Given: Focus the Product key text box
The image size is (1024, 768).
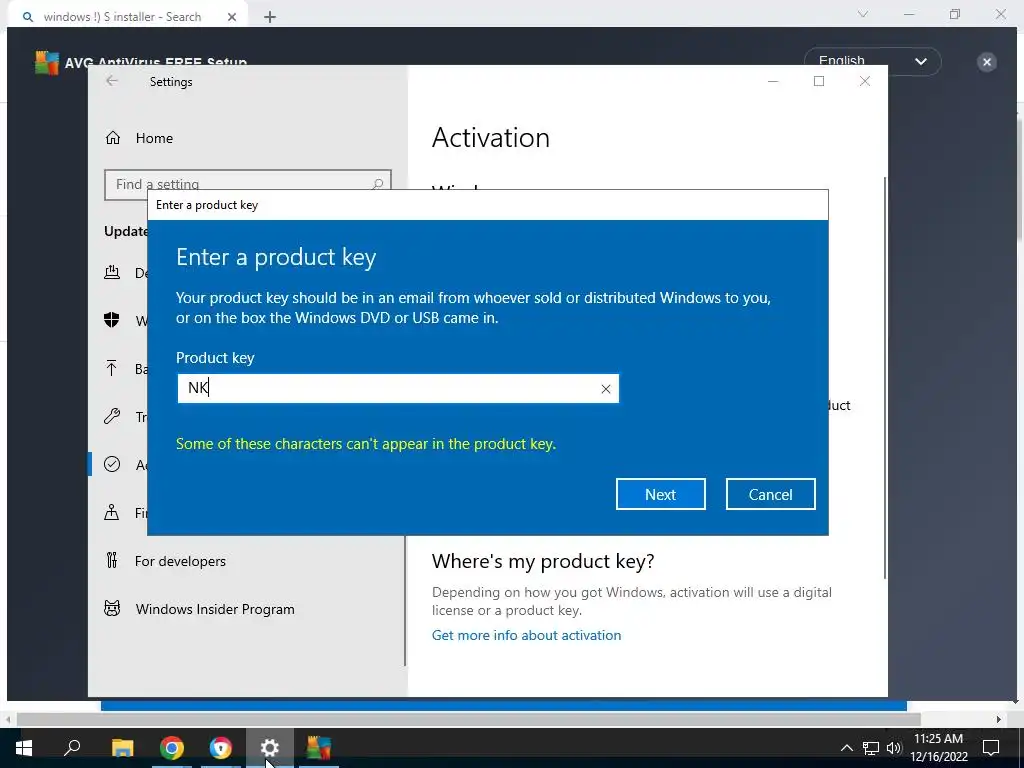Looking at the screenshot, I should pos(398,389).
